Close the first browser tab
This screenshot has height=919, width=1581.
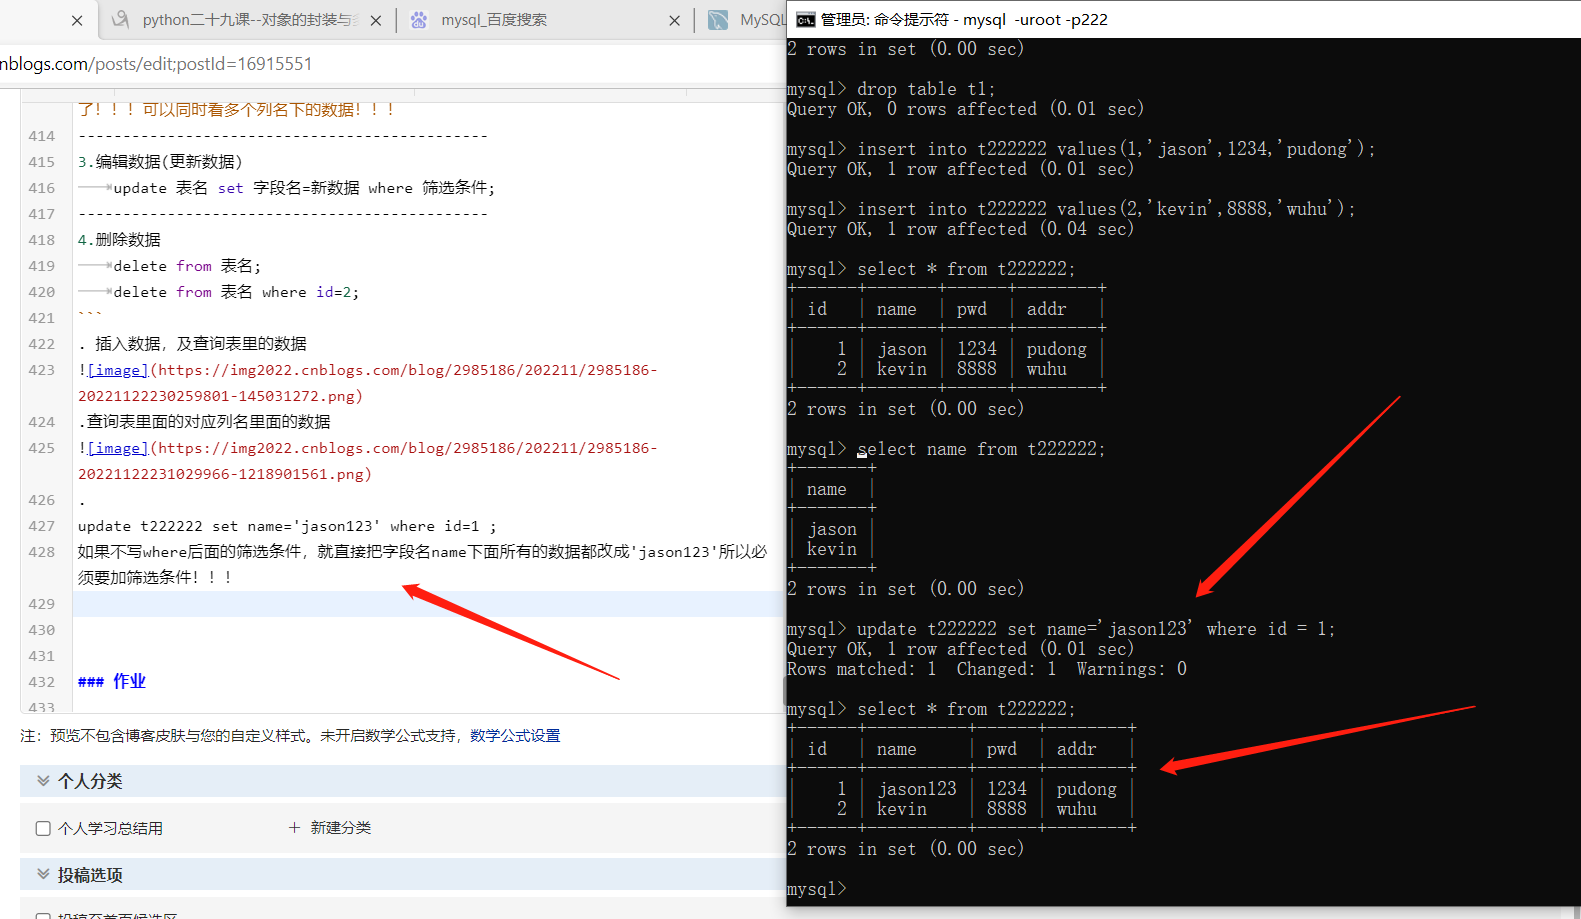(77, 20)
